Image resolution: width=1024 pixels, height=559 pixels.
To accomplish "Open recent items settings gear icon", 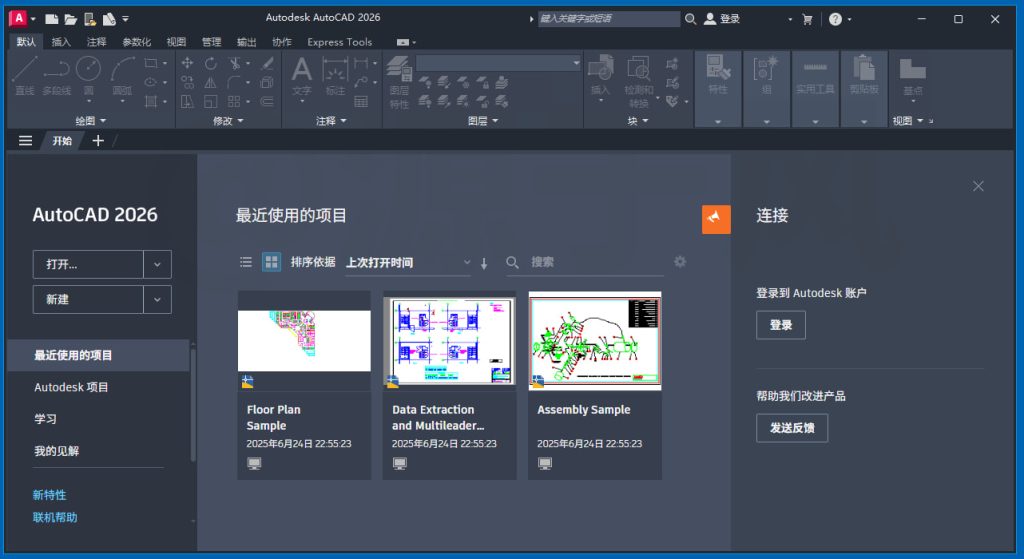I will pos(680,261).
